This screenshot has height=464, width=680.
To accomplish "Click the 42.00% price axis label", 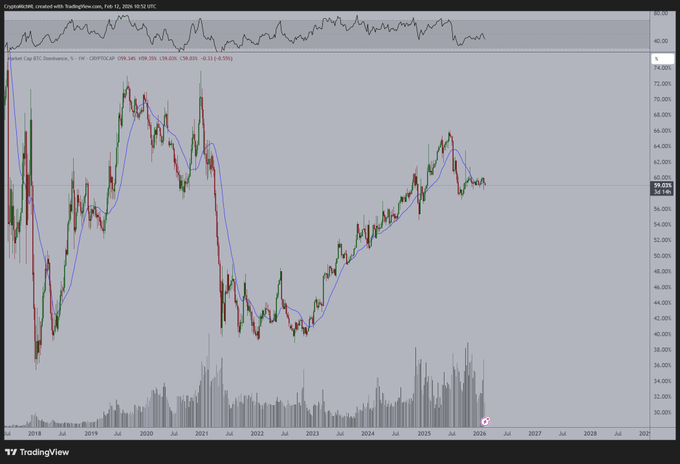I will tap(662, 318).
